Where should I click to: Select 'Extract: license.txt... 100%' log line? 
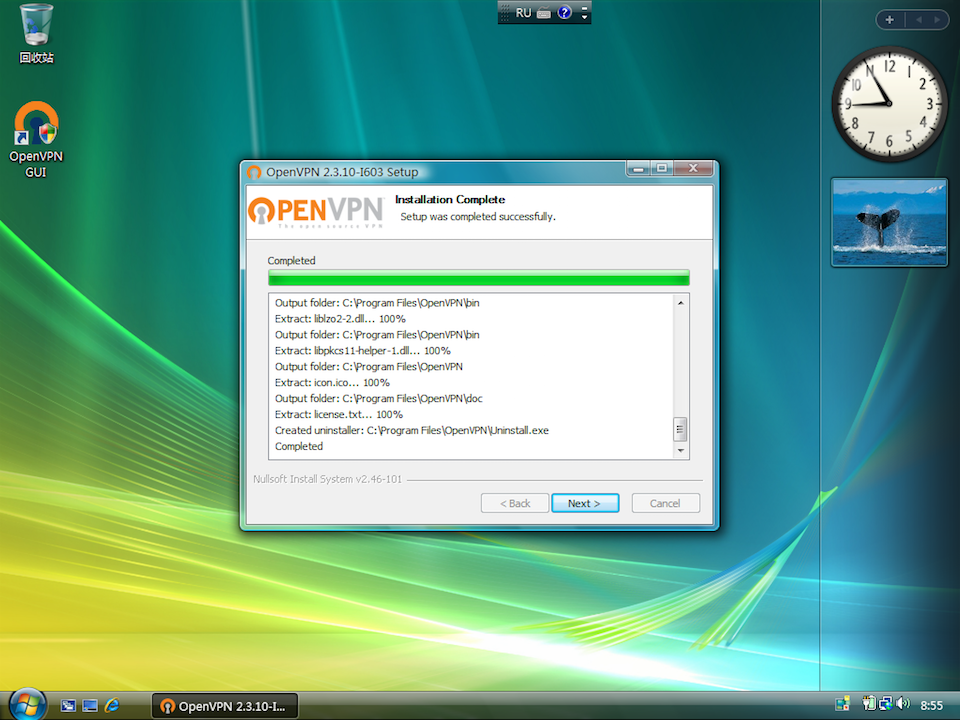[x=339, y=414]
